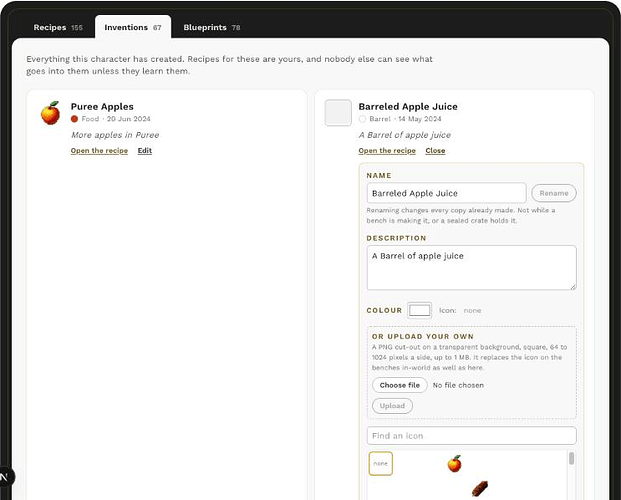Screen dimensions: 621x500
Task: Click the Puree Apples apple icon
Action: [x=50, y=113]
